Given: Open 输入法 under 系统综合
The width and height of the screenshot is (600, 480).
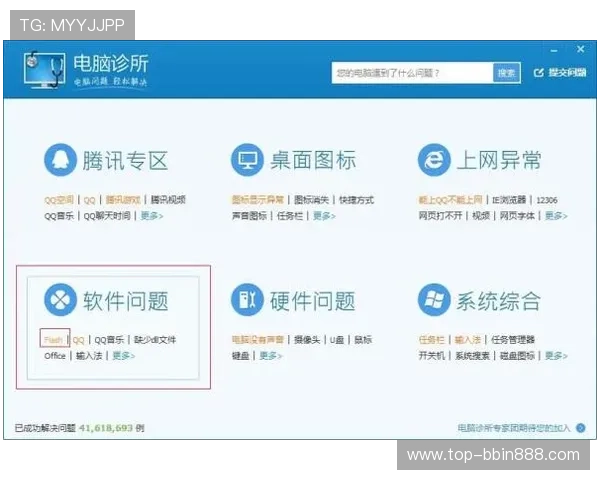Looking at the screenshot, I should pyautogui.click(x=468, y=340).
